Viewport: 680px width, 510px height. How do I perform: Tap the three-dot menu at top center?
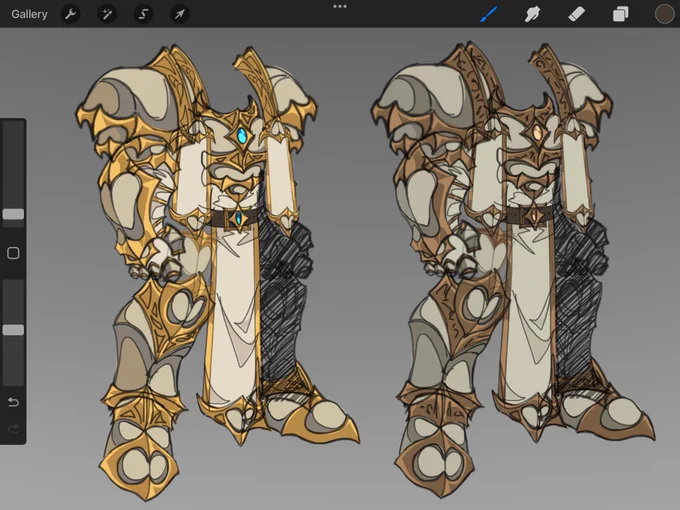tap(340, 7)
